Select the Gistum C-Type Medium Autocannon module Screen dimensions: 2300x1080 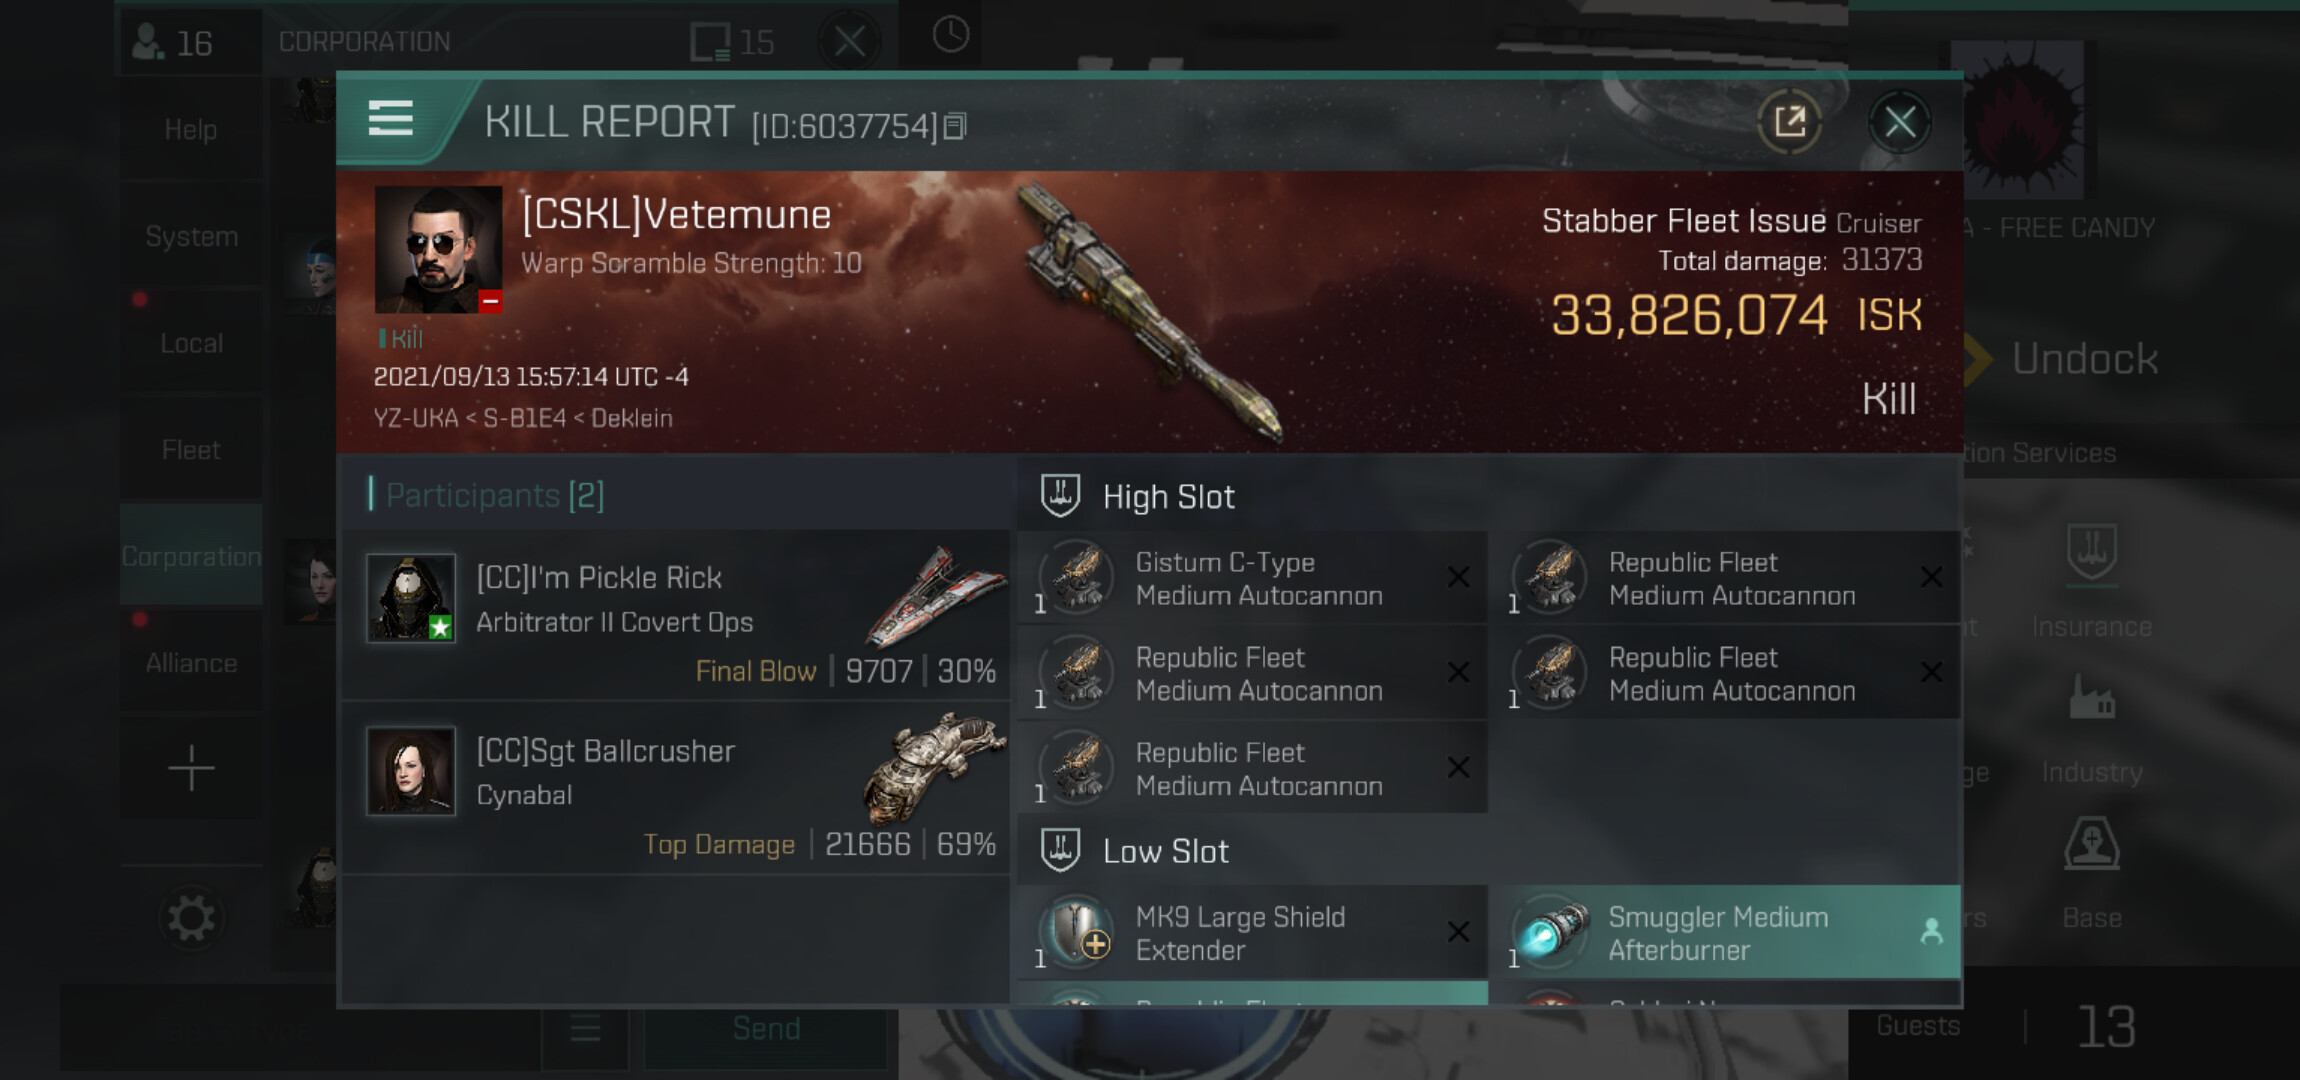pos(1252,578)
